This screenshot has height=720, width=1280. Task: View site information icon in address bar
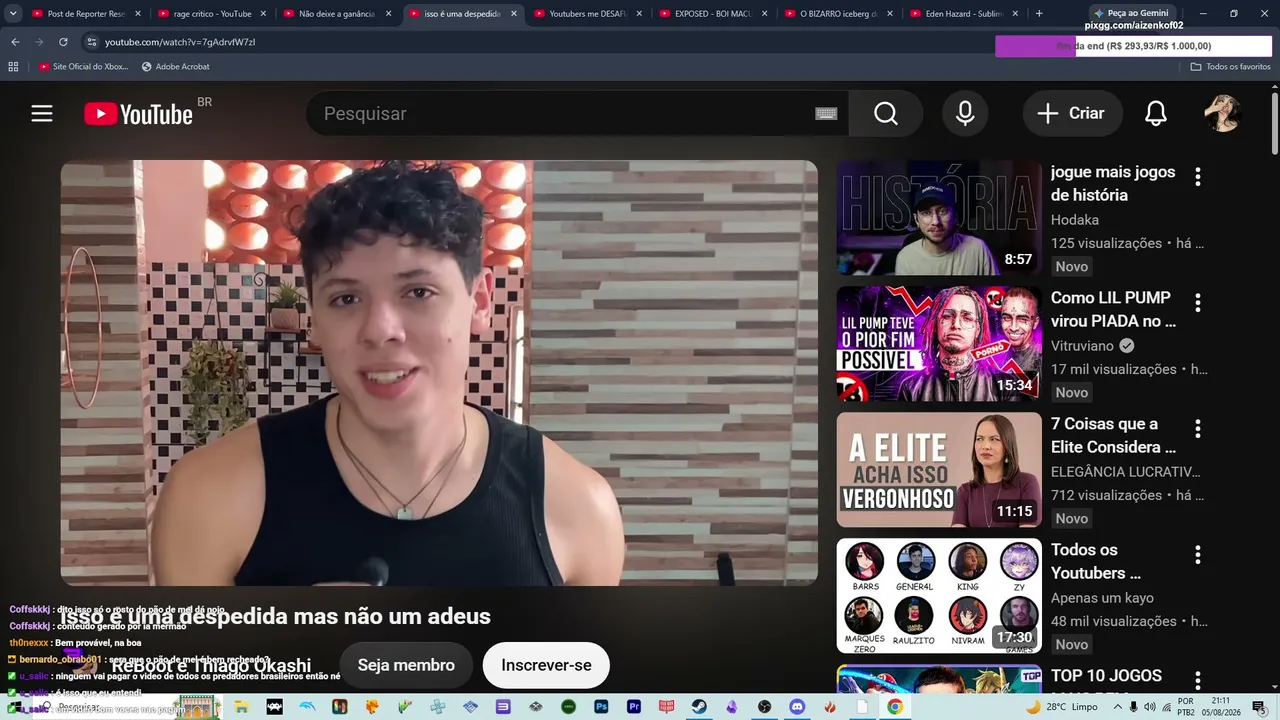click(92, 42)
